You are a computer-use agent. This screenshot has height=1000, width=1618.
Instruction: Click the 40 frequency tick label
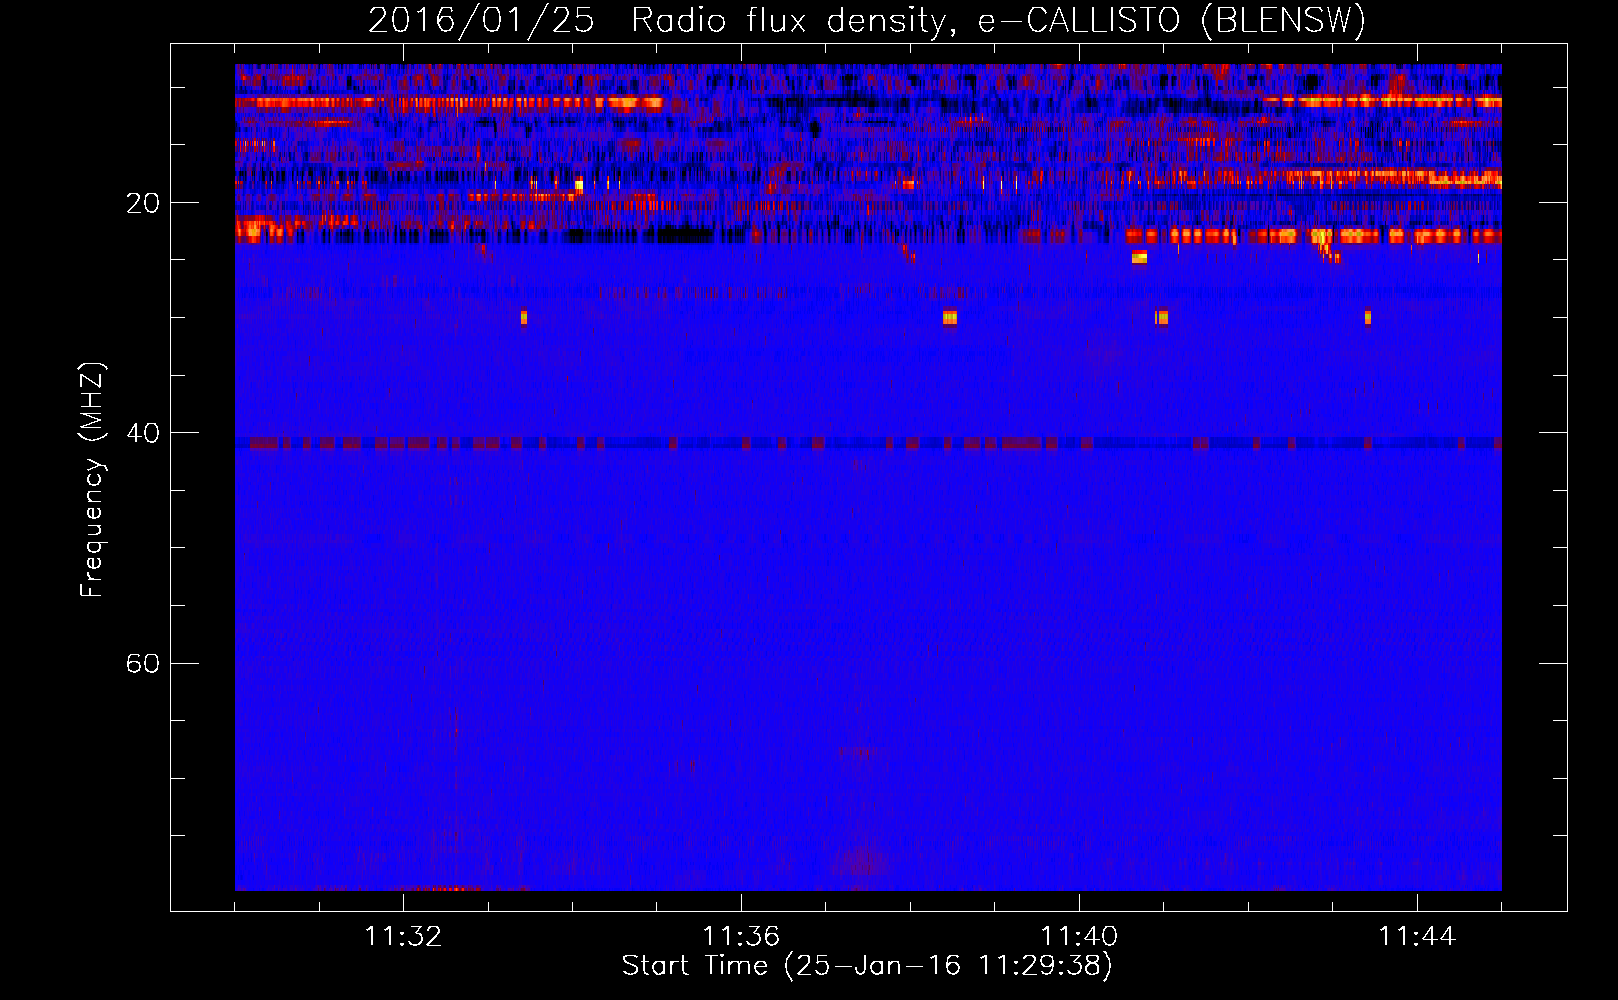[142, 433]
